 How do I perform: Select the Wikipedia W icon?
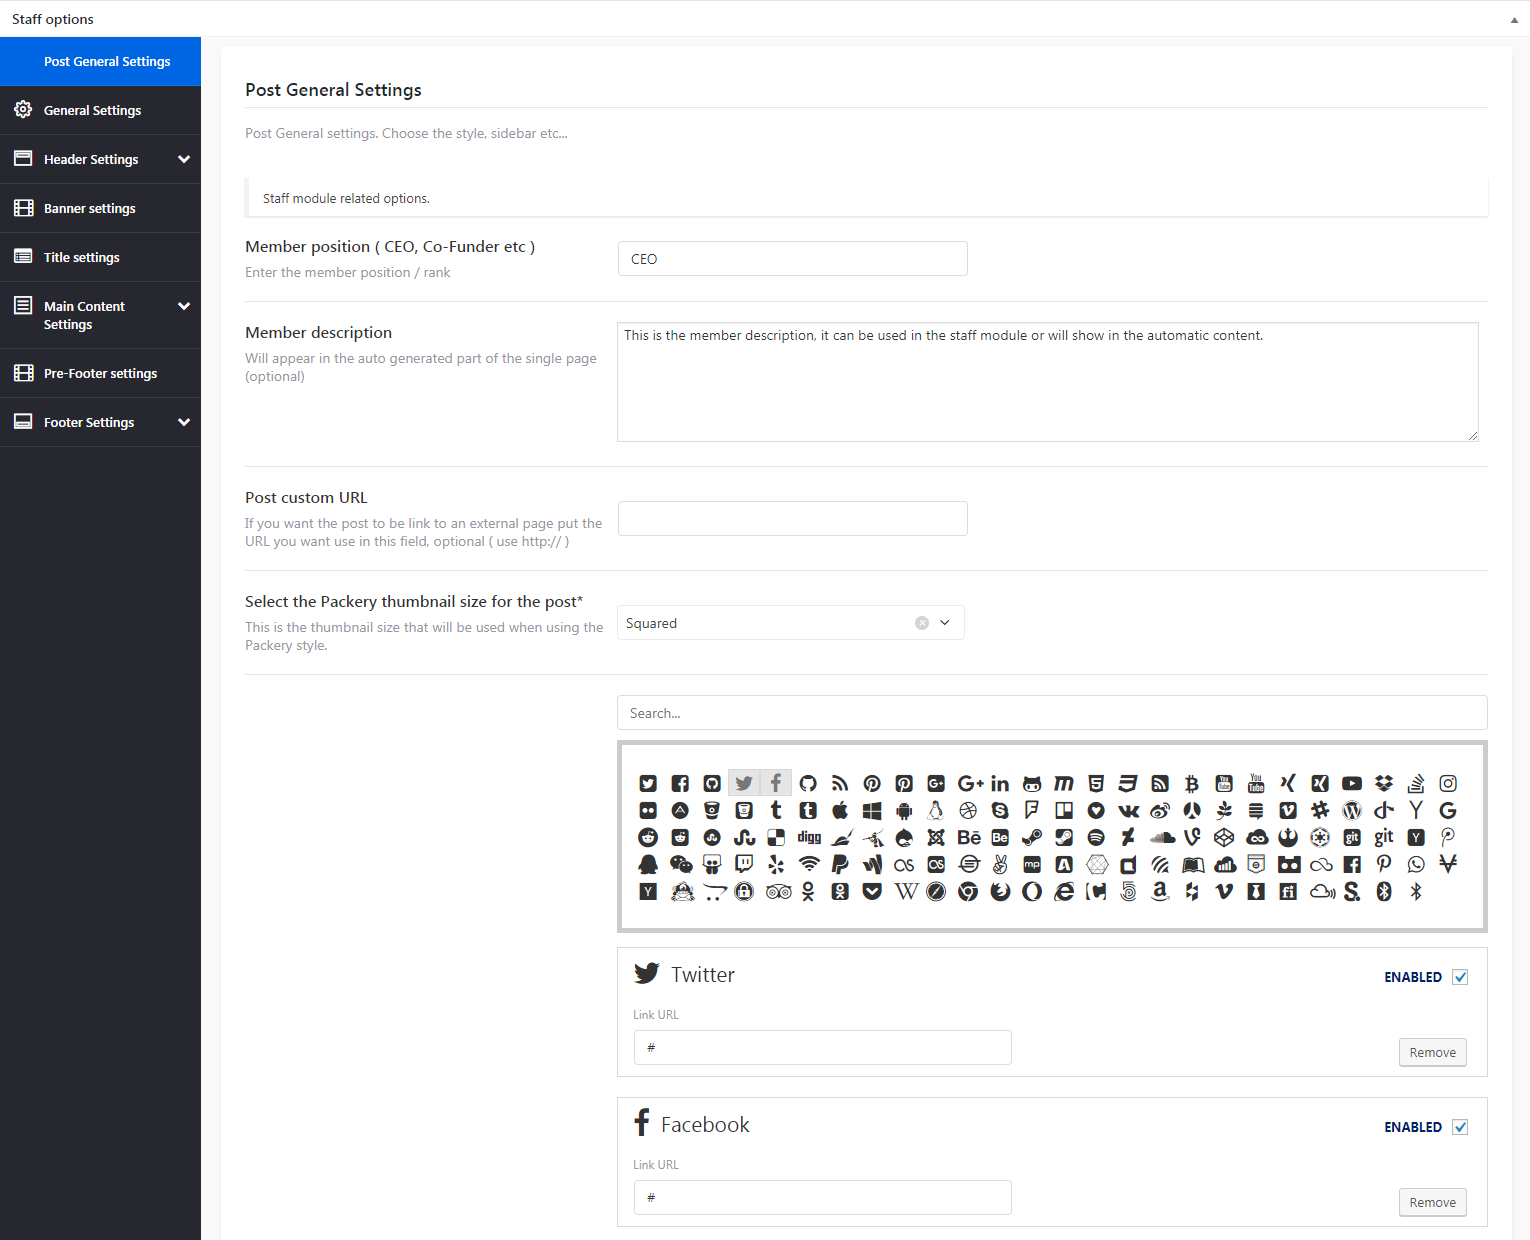[x=905, y=892]
